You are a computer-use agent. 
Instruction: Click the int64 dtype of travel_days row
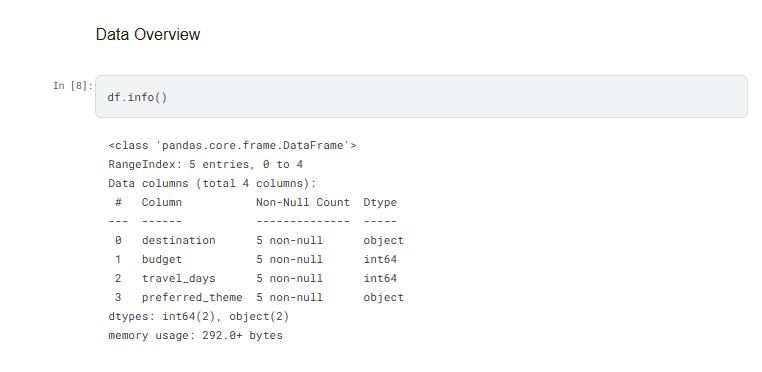[x=380, y=278]
